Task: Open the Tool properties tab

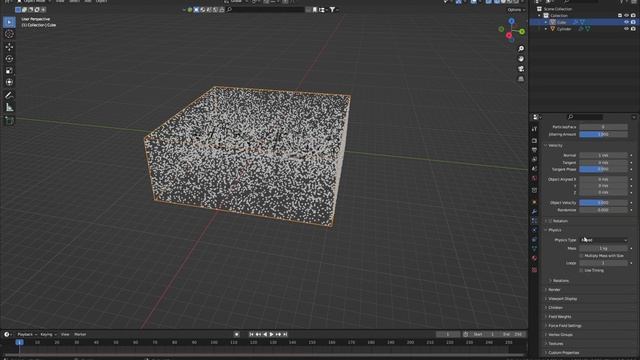Action: (x=534, y=129)
